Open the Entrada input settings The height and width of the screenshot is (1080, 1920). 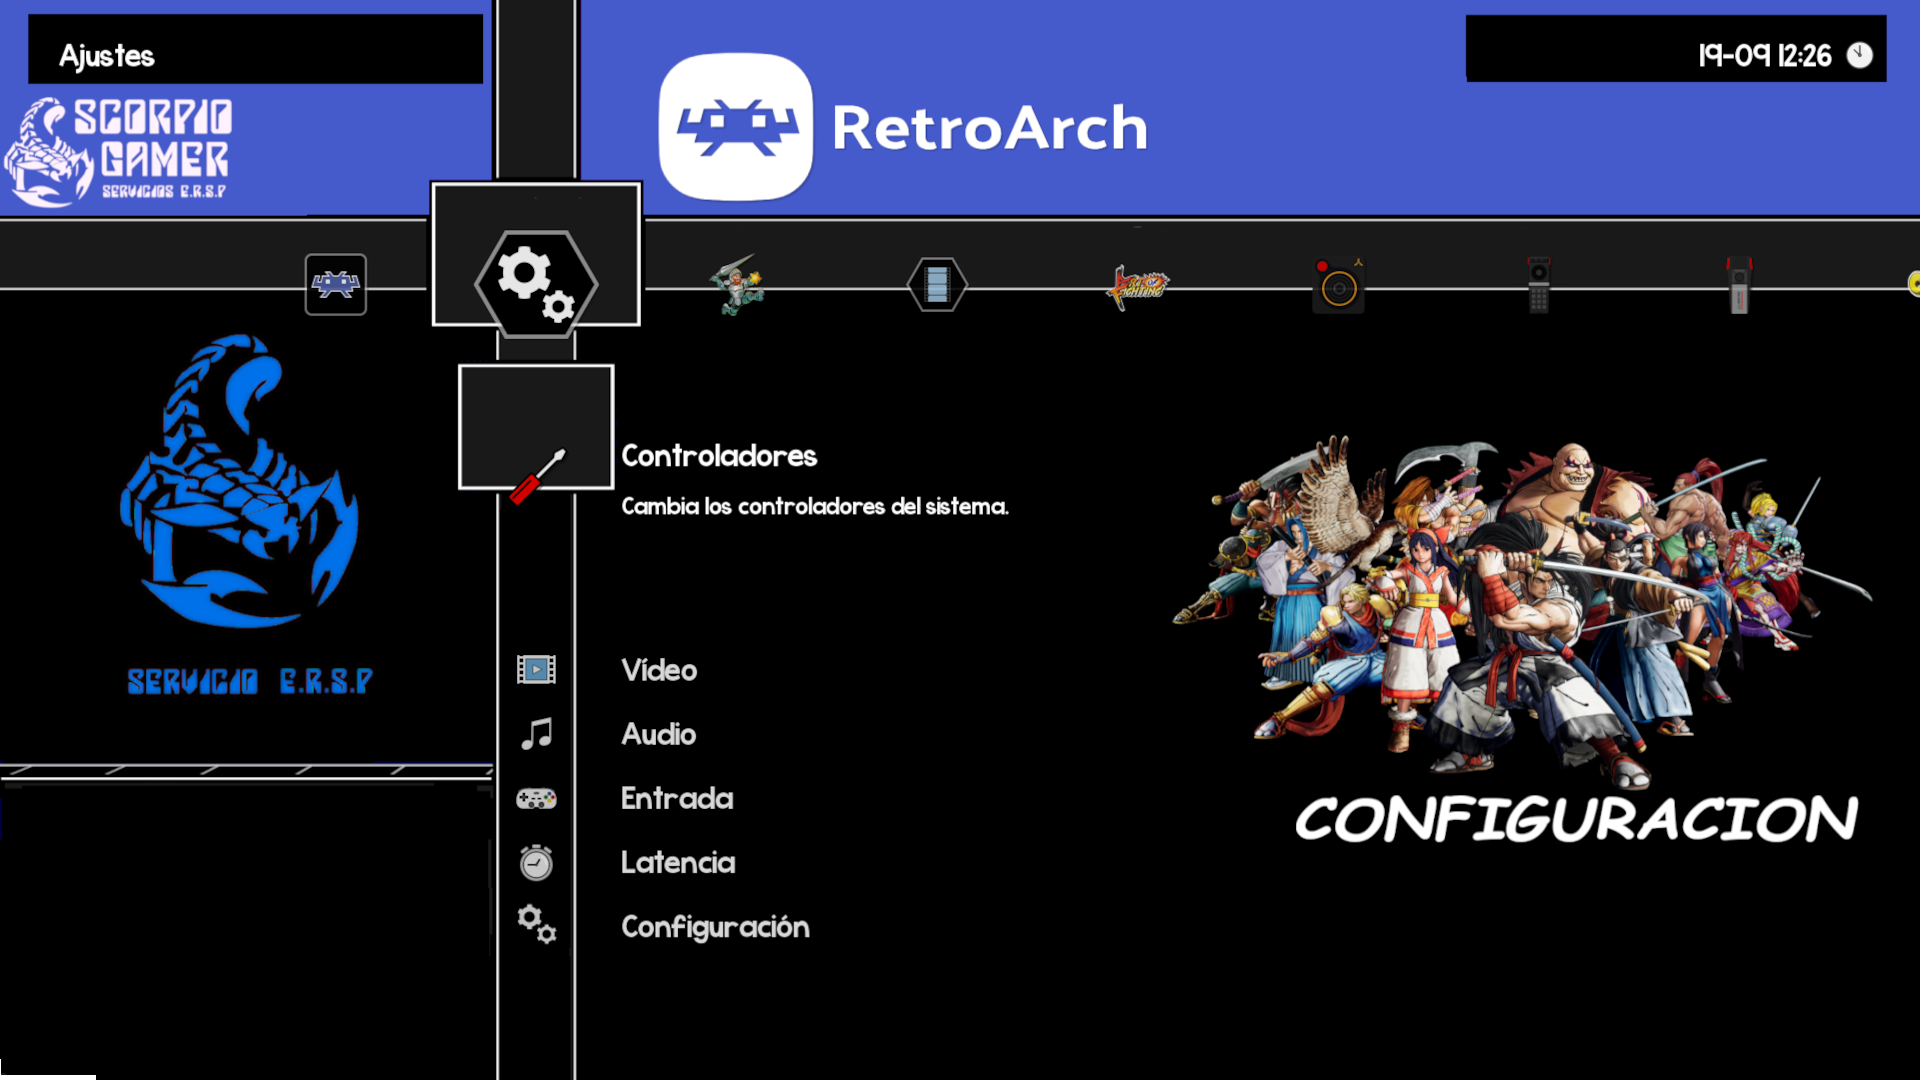tap(677, 798)
